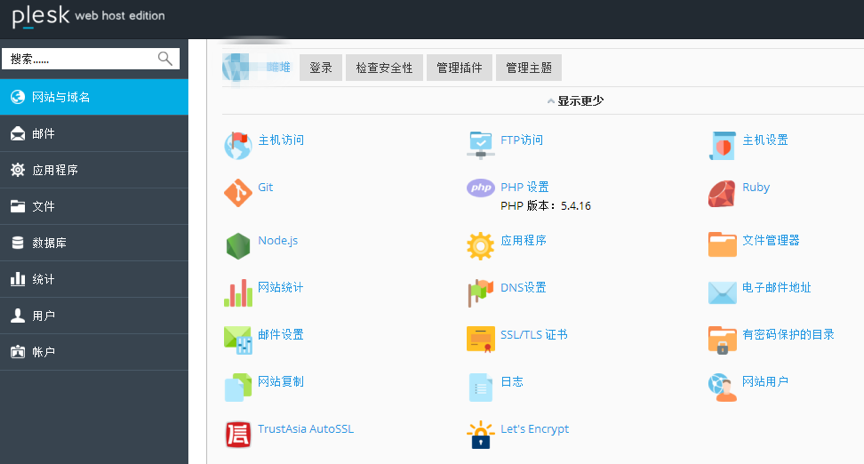864x464 pixels.
Task: Open the 文件管理器 folder icon
Action: point(722,245)
